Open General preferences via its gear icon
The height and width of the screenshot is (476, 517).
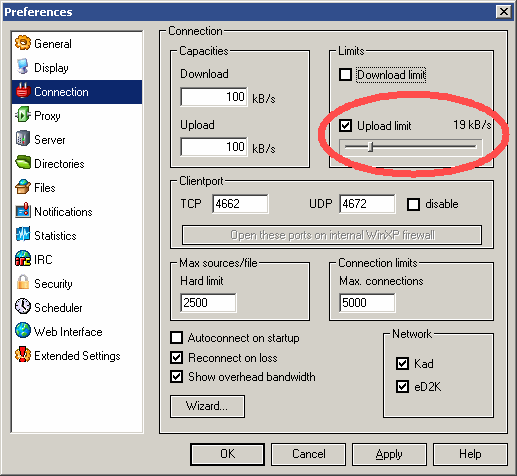[23, 43]
